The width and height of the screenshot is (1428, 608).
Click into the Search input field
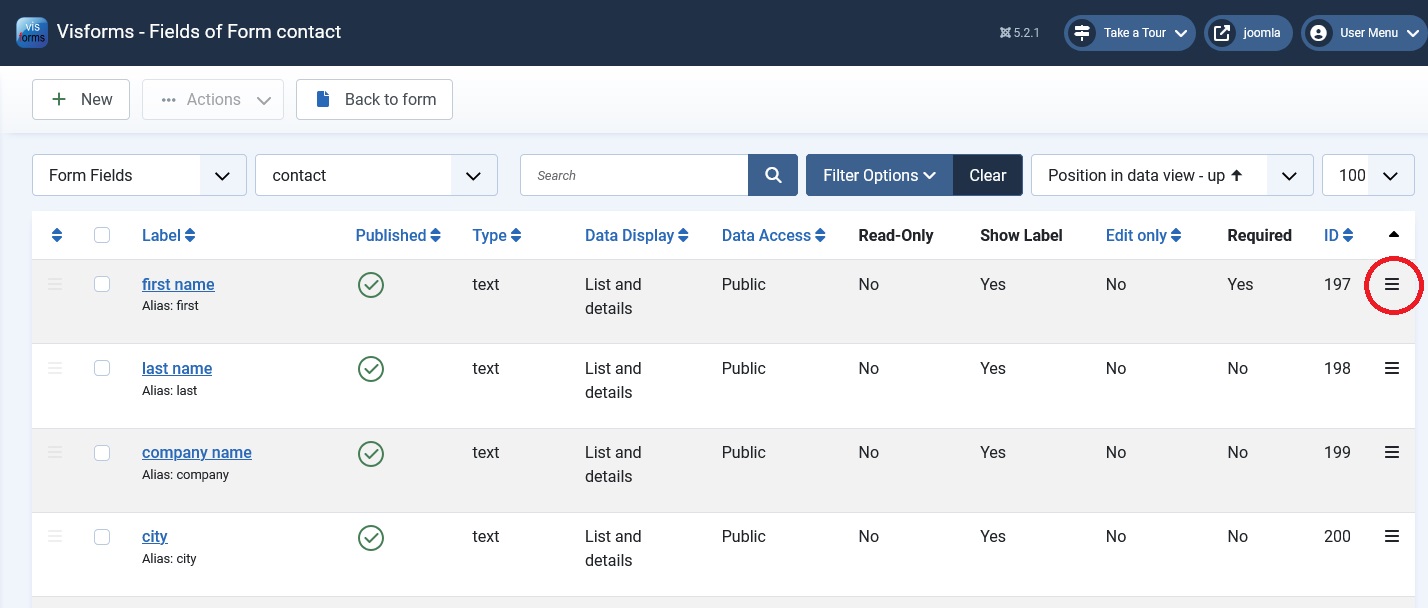click(634, 175)
